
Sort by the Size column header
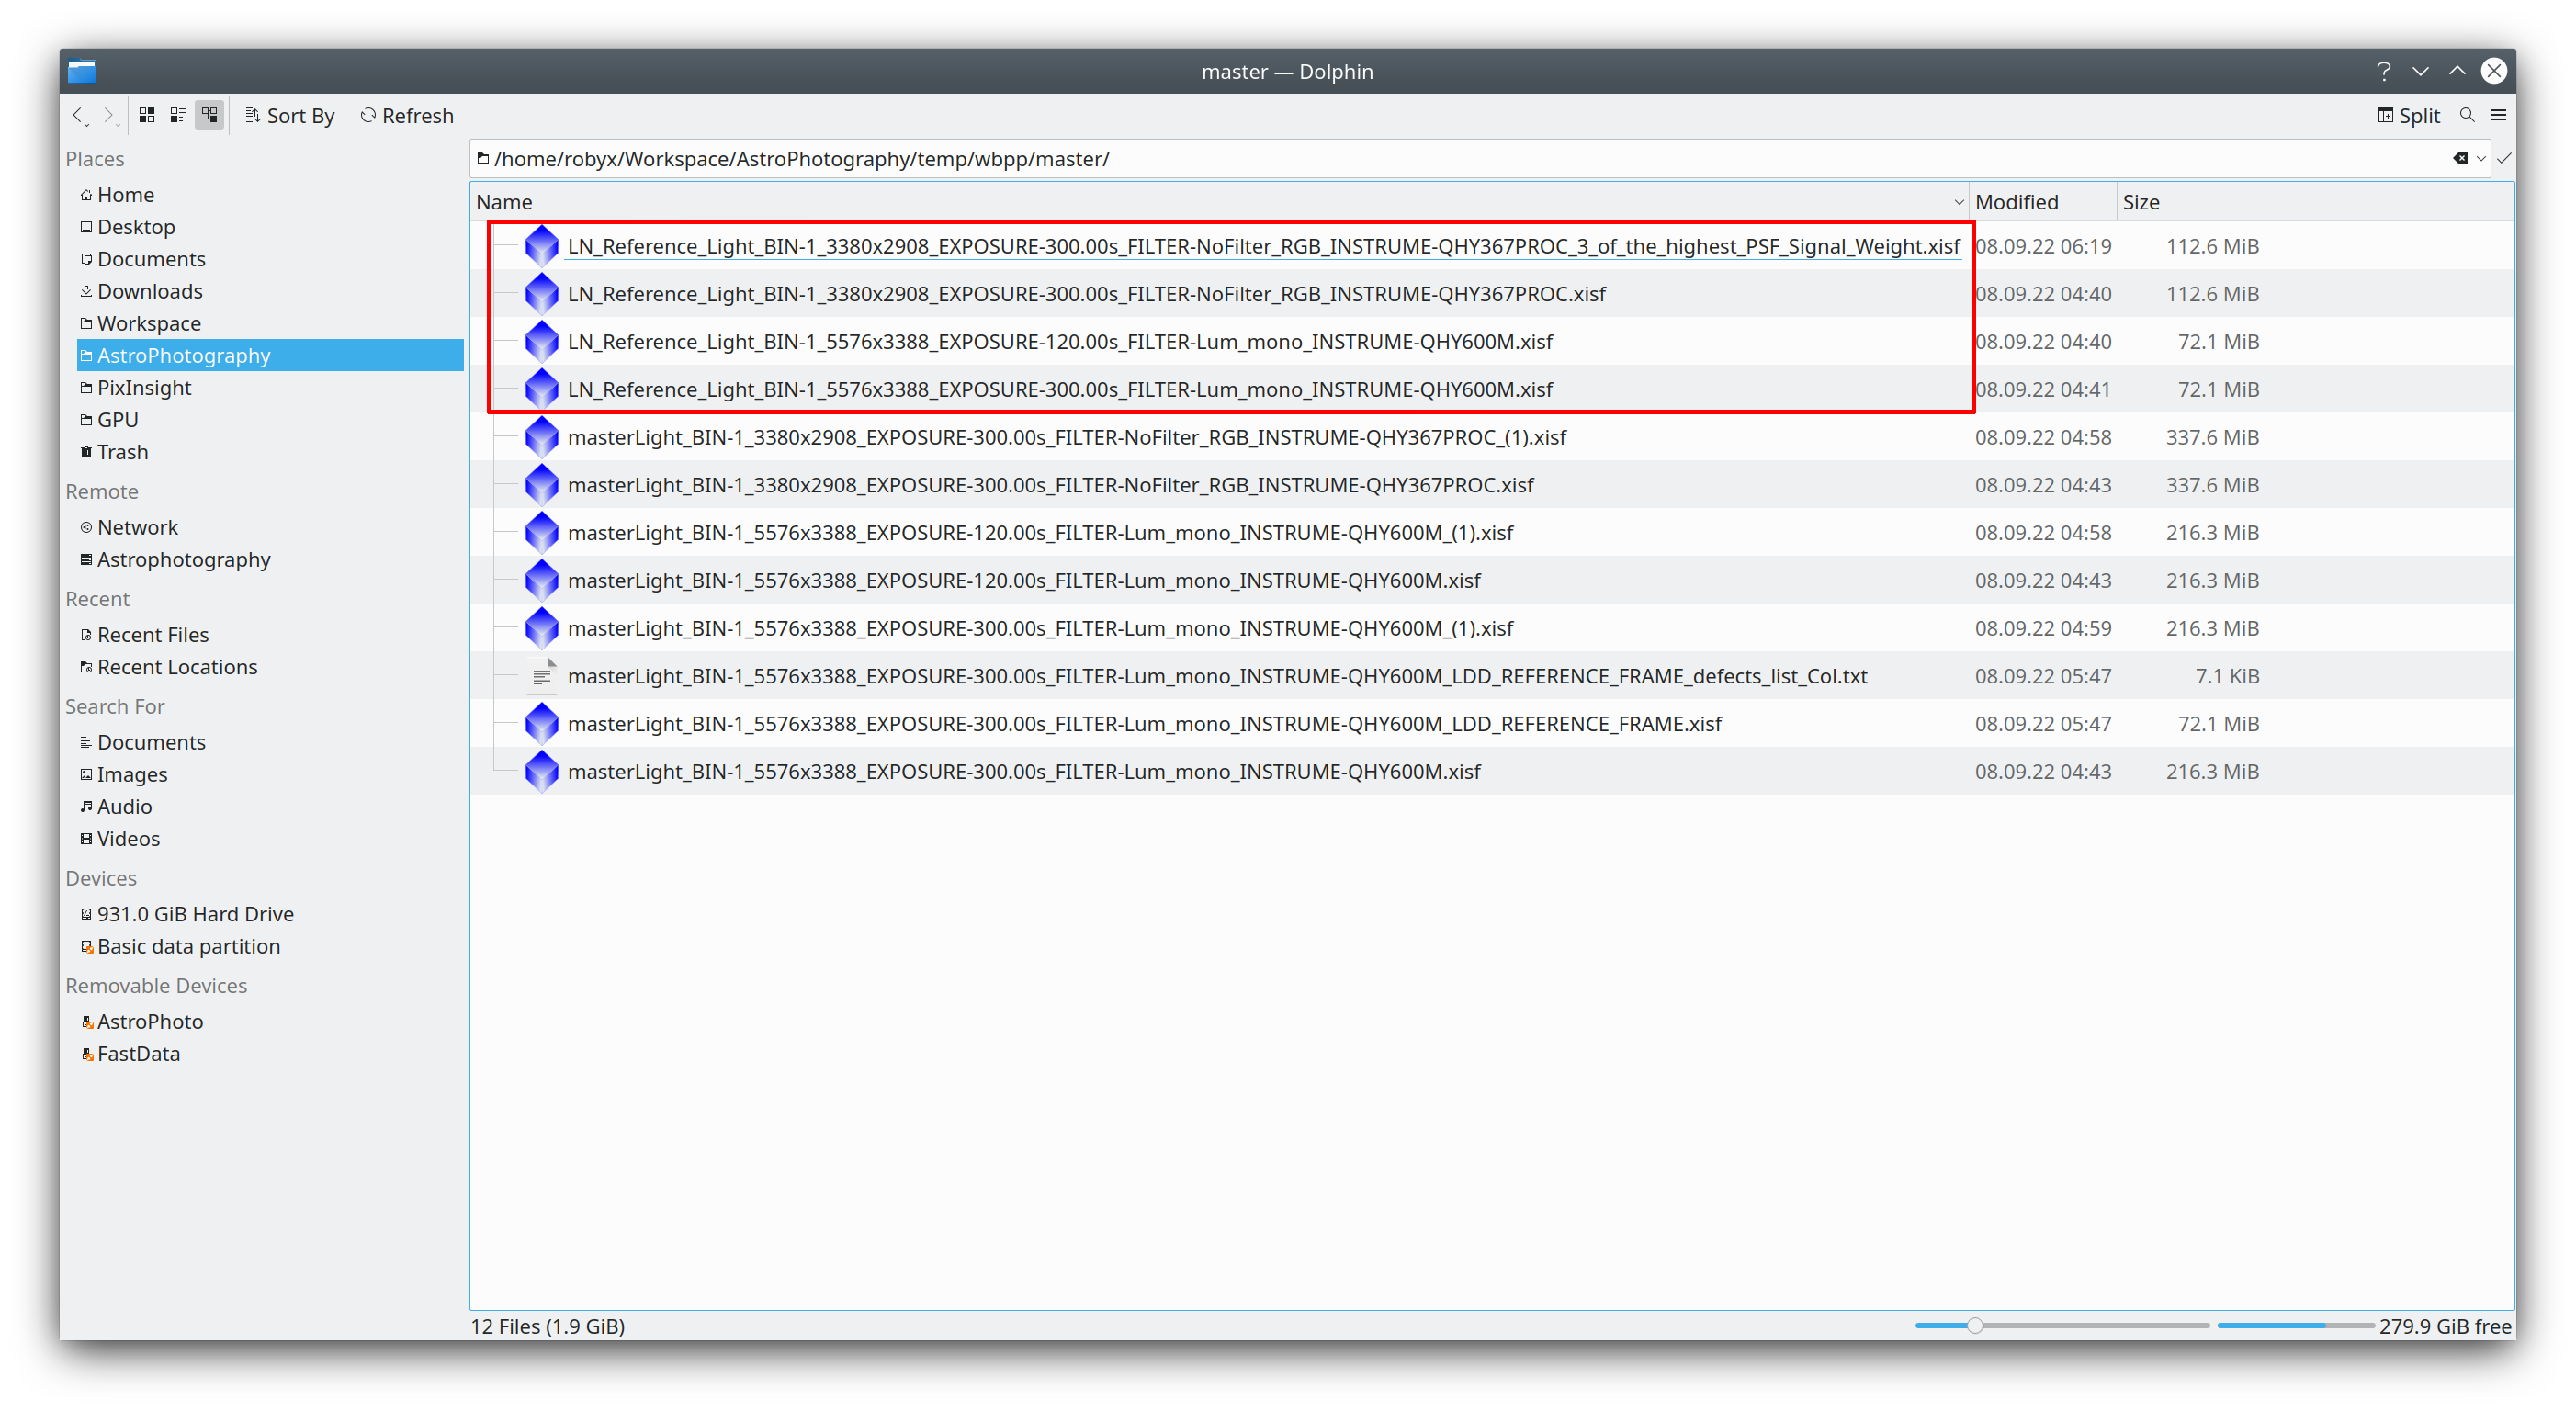(2190, 202)
